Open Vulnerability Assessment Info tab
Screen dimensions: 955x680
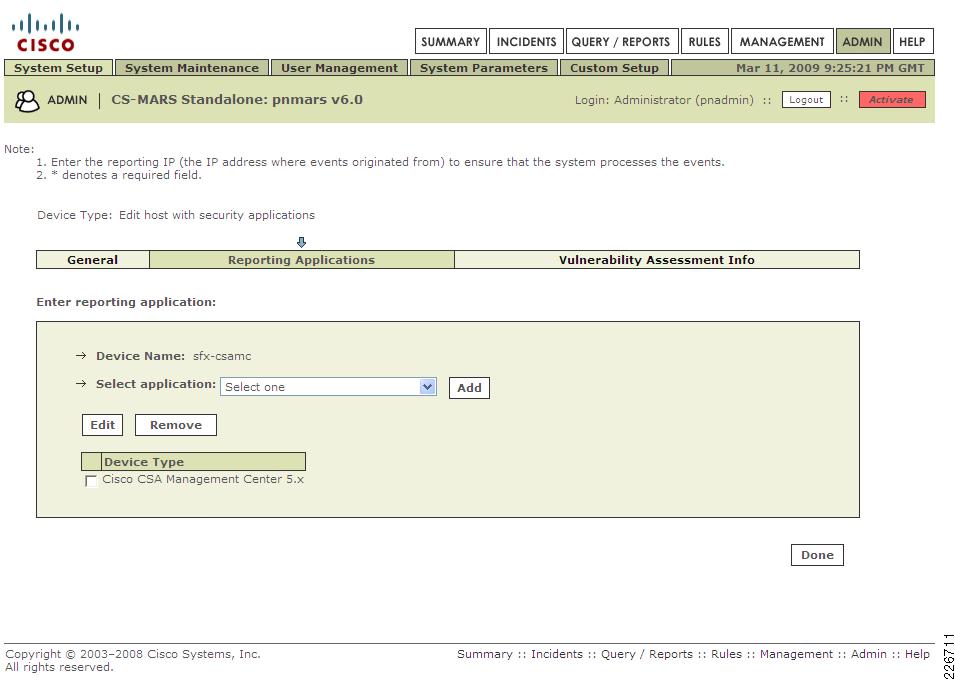(657, 260)
